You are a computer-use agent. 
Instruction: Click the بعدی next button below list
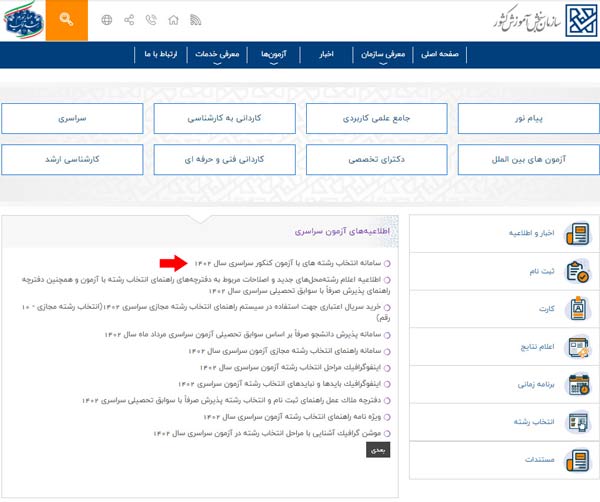click(378, 450)
